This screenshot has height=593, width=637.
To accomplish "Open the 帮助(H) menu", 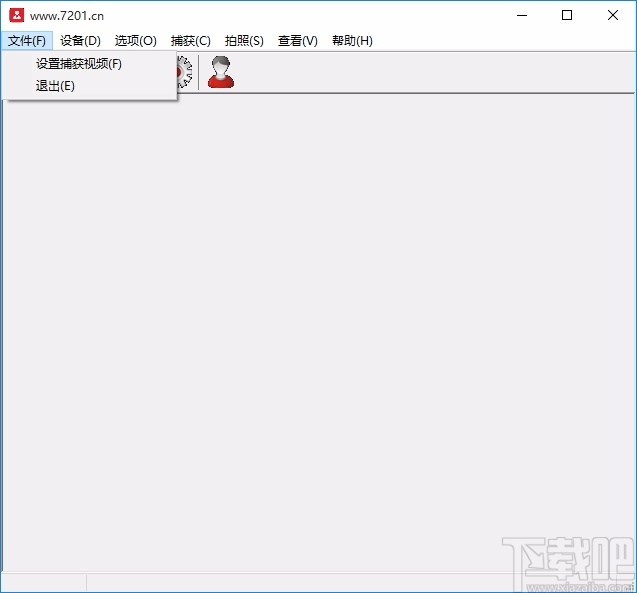I will 352,41.
